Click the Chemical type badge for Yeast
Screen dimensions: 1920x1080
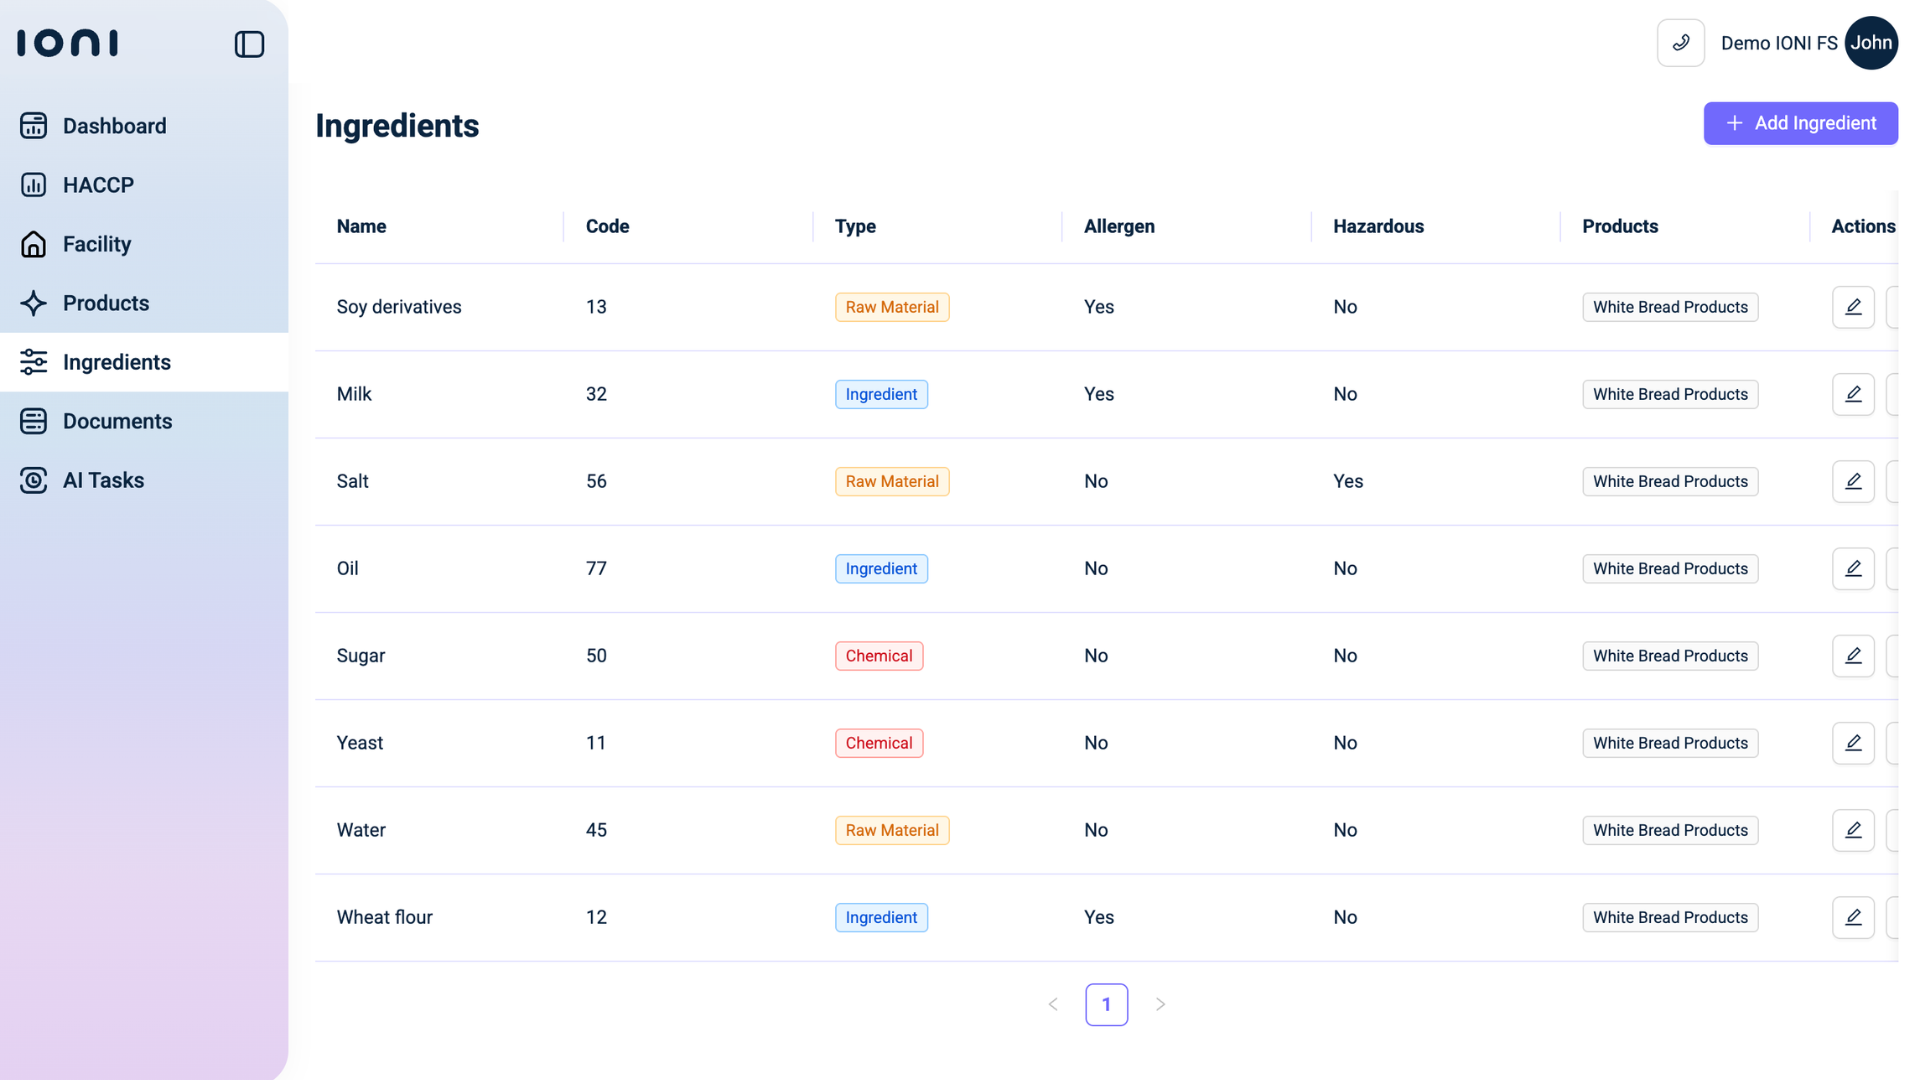point(878,743)
